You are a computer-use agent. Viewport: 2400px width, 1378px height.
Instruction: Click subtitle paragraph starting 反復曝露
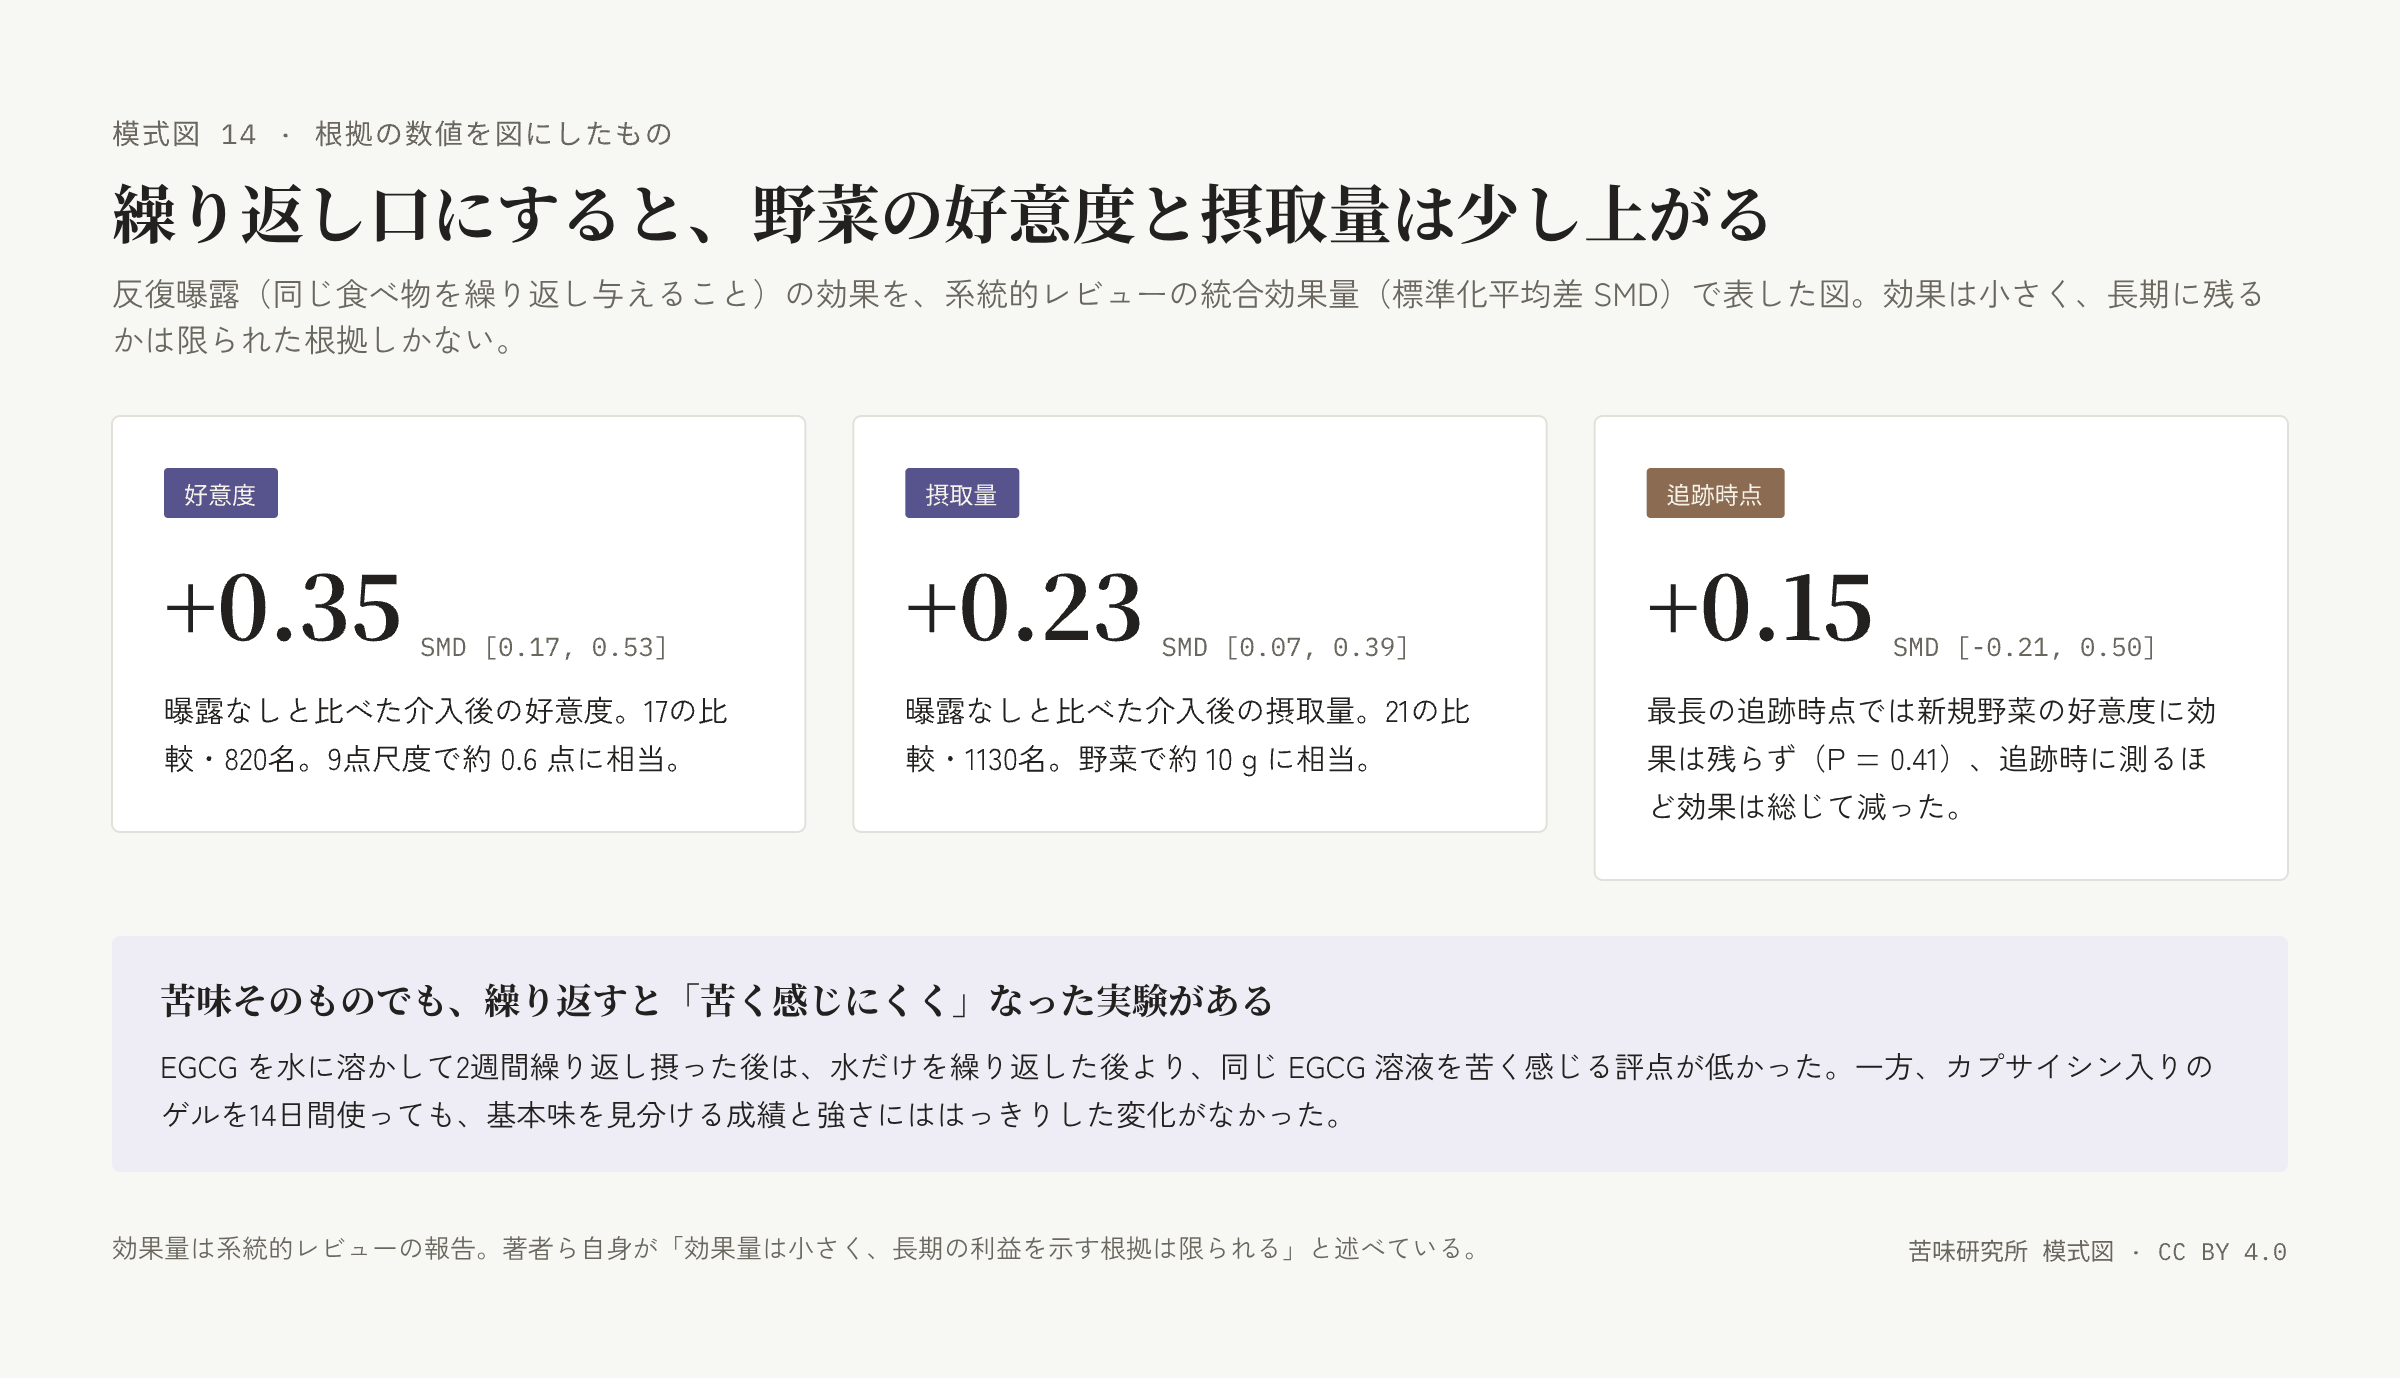(x=1188, y=317)
